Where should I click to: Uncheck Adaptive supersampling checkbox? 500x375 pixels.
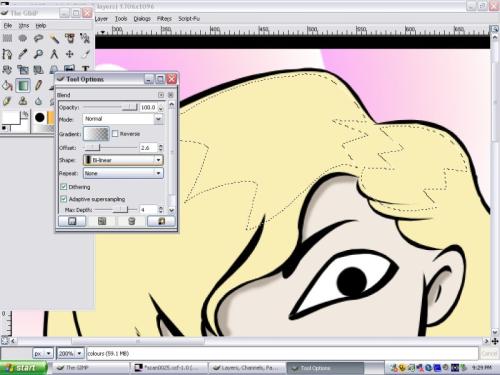[63, 199]
